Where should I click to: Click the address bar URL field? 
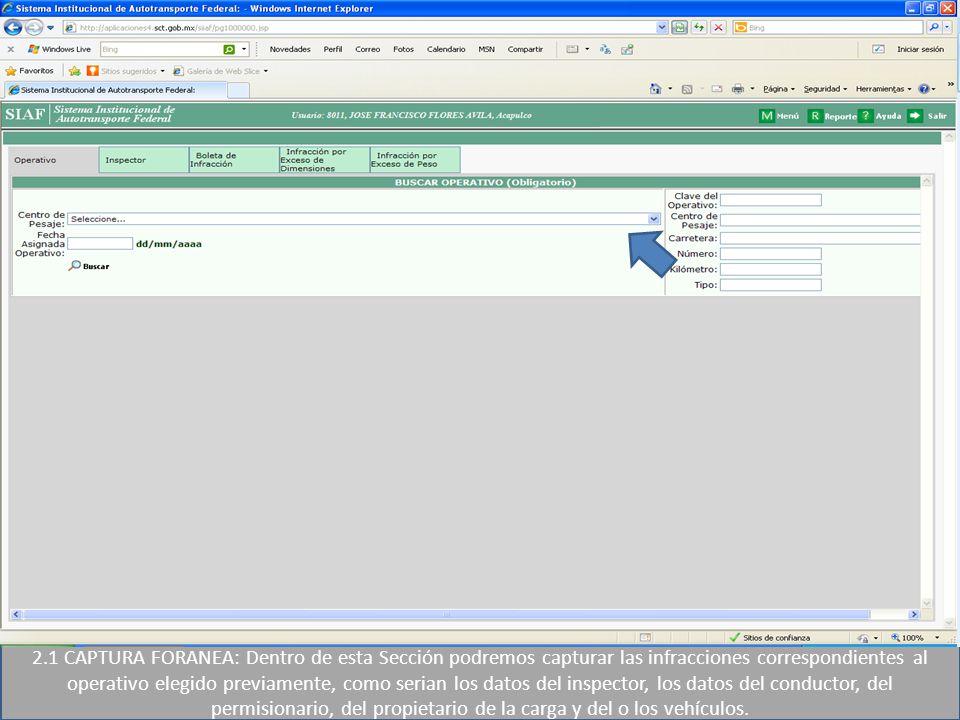click(x=359, y=28)
